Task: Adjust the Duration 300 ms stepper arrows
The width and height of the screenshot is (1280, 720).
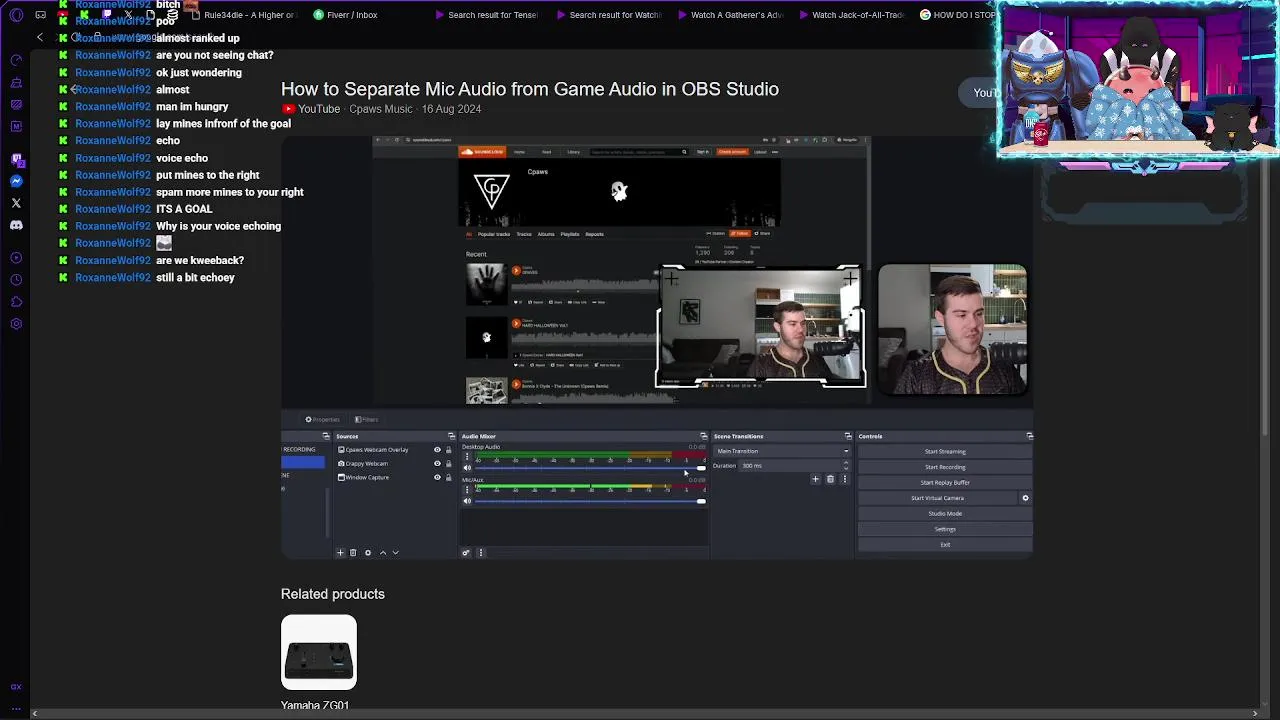Action: click(846, 466)
